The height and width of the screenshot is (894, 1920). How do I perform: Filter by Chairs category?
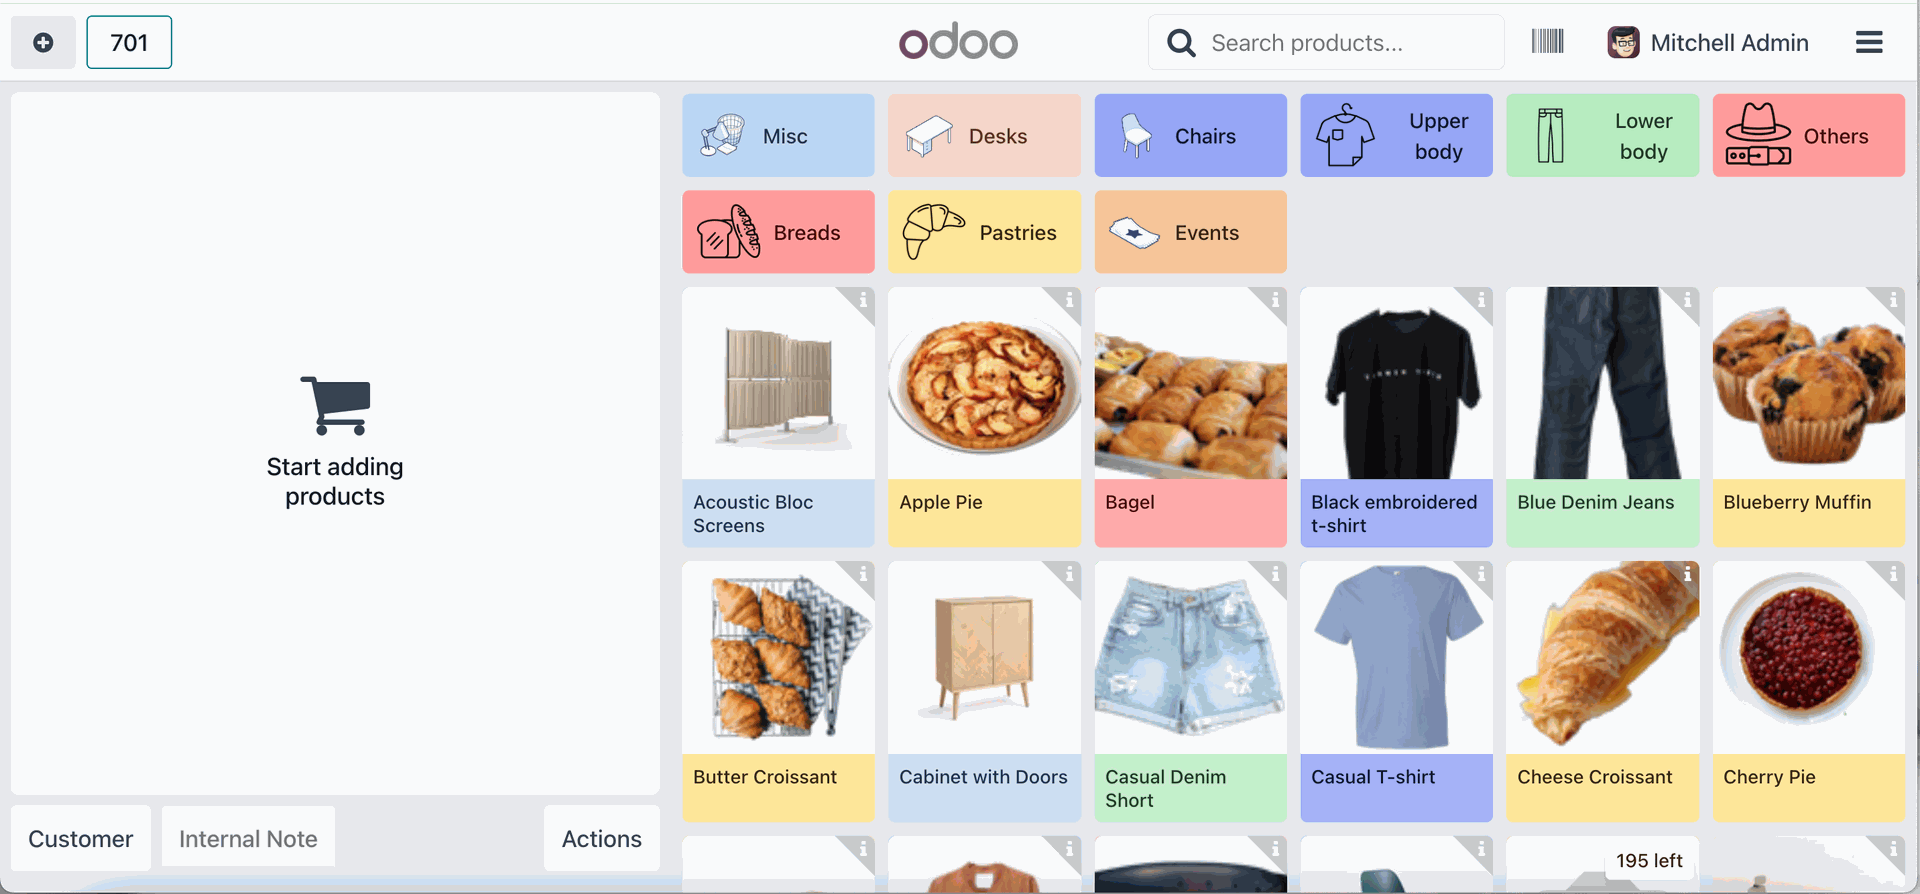[1190, 136]
